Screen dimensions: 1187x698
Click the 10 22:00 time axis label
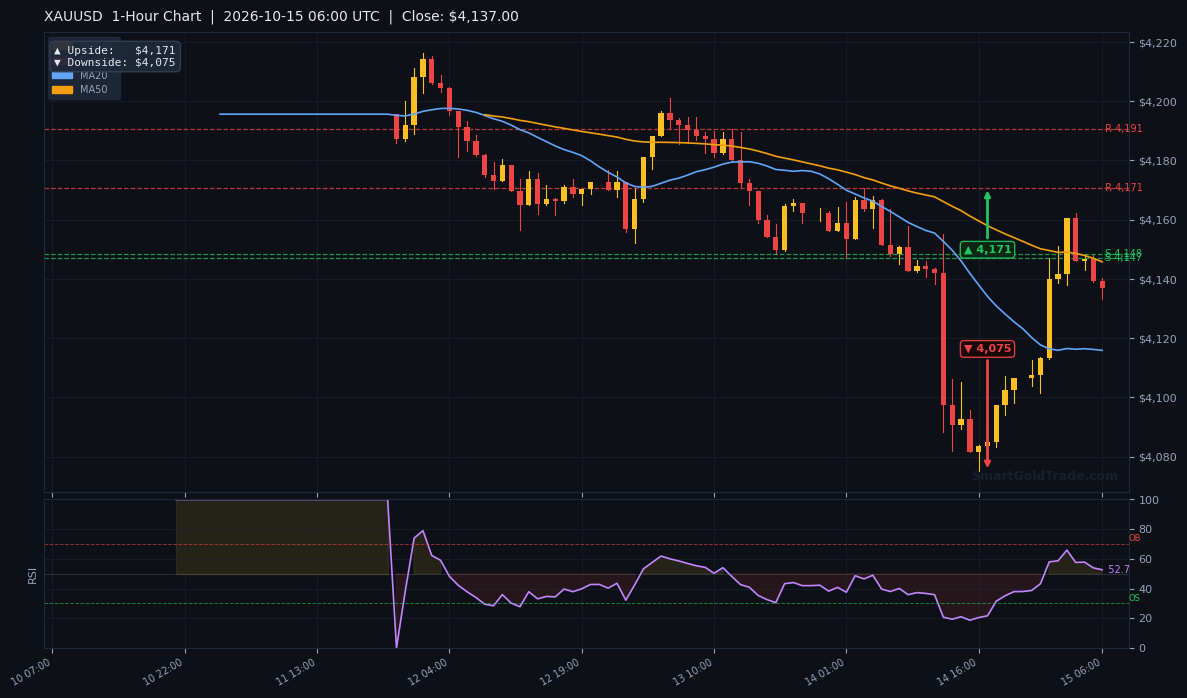pyautogui.click(x=164, y=672)
